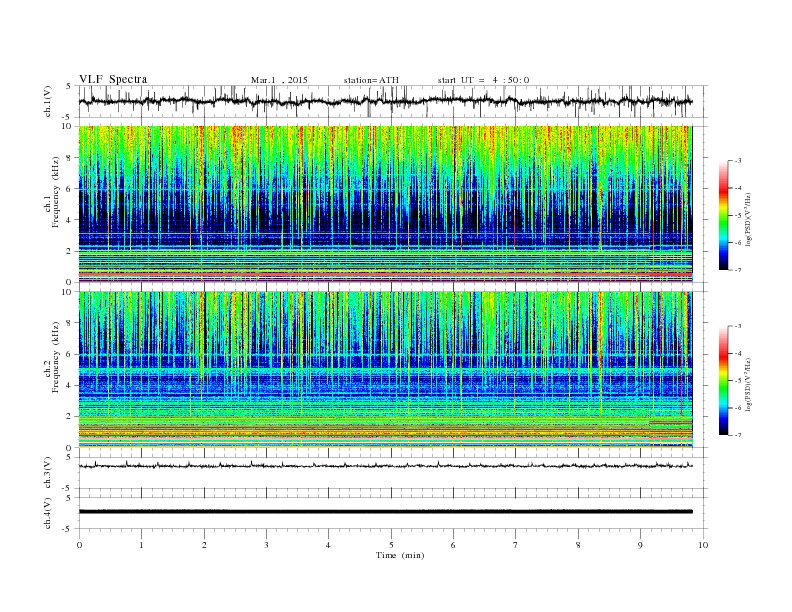Select the date text "Mar.1 , 2015"
792x612 pixels.
click(x=279, y=80)
